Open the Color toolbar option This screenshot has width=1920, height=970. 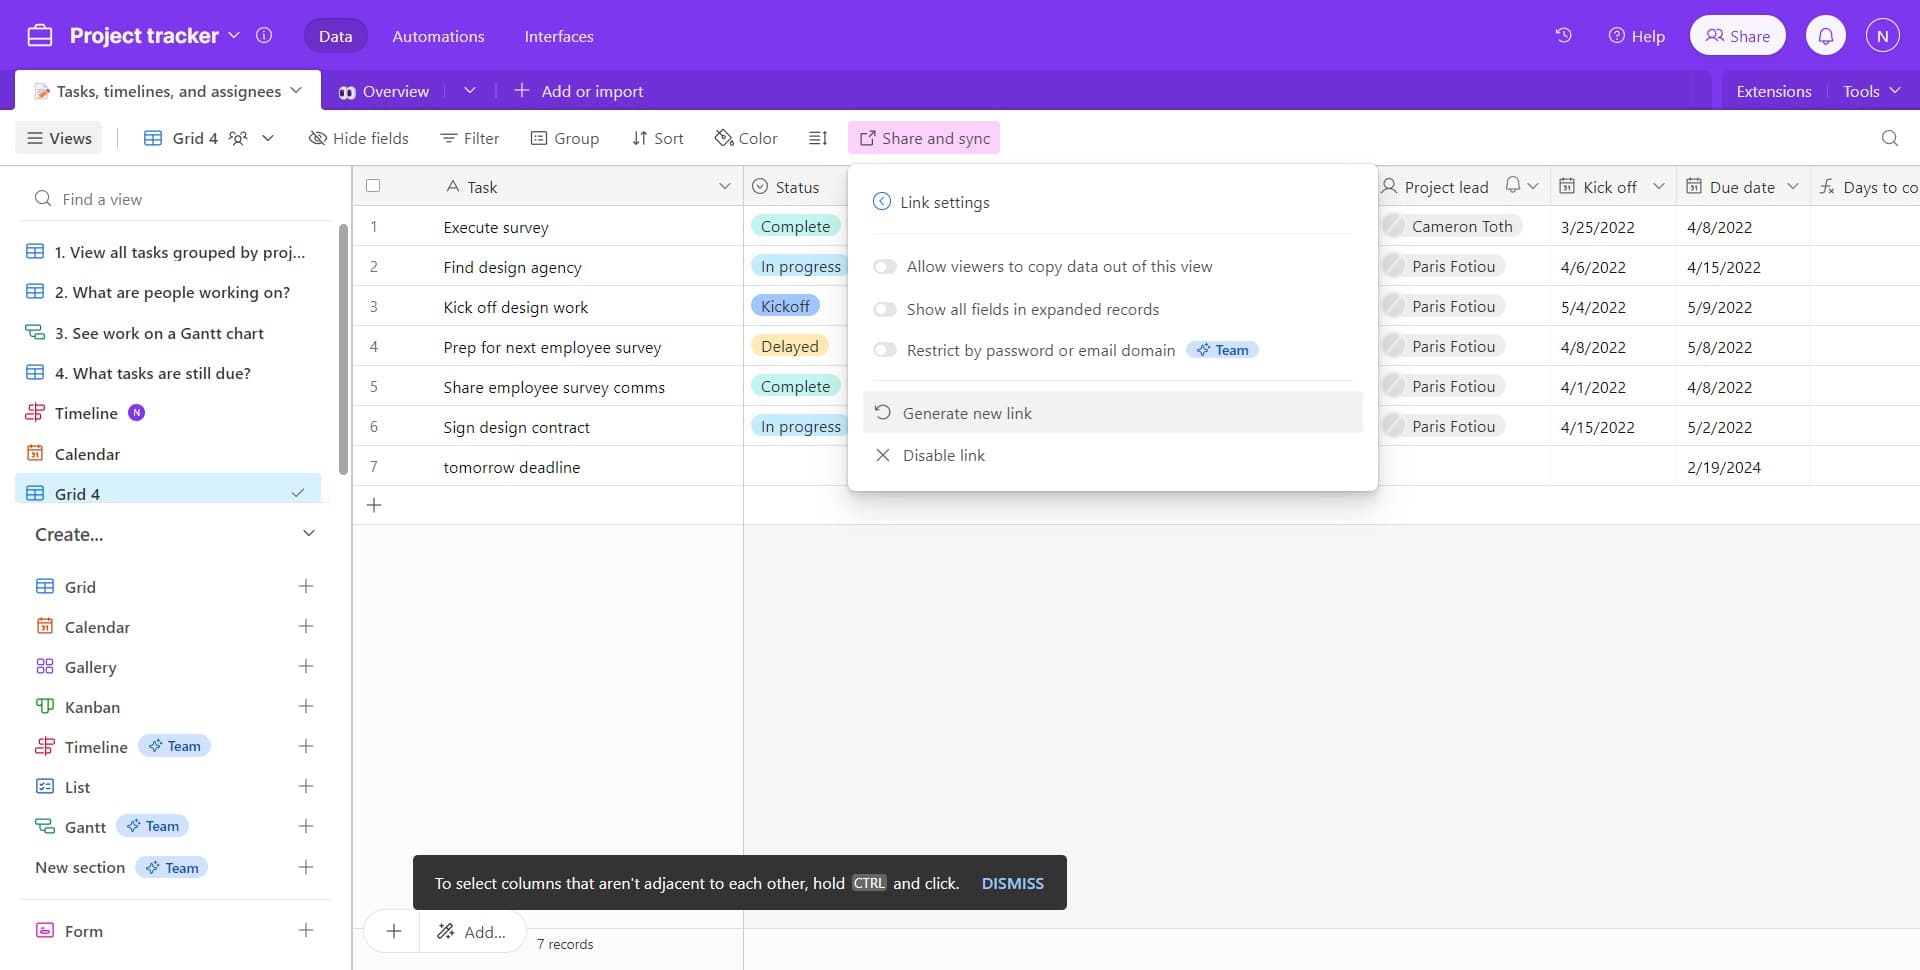point(746,138)
